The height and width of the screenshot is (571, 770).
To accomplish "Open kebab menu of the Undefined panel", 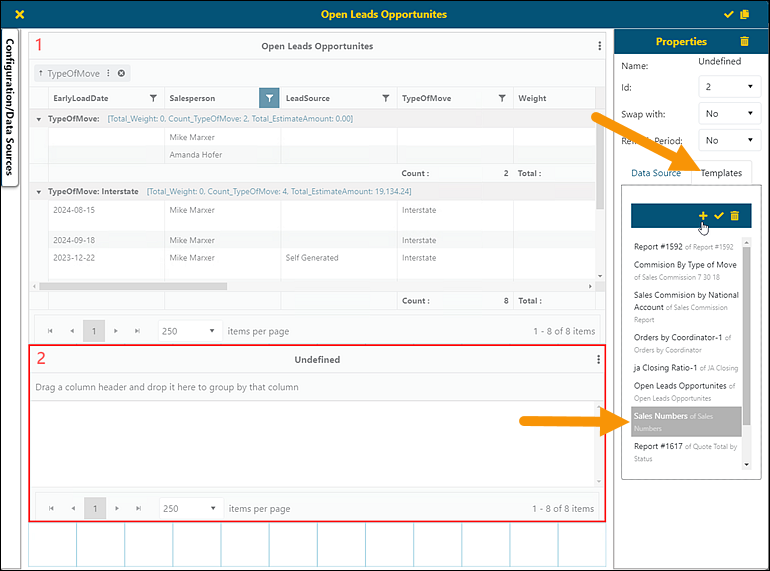I will (599, 360).
